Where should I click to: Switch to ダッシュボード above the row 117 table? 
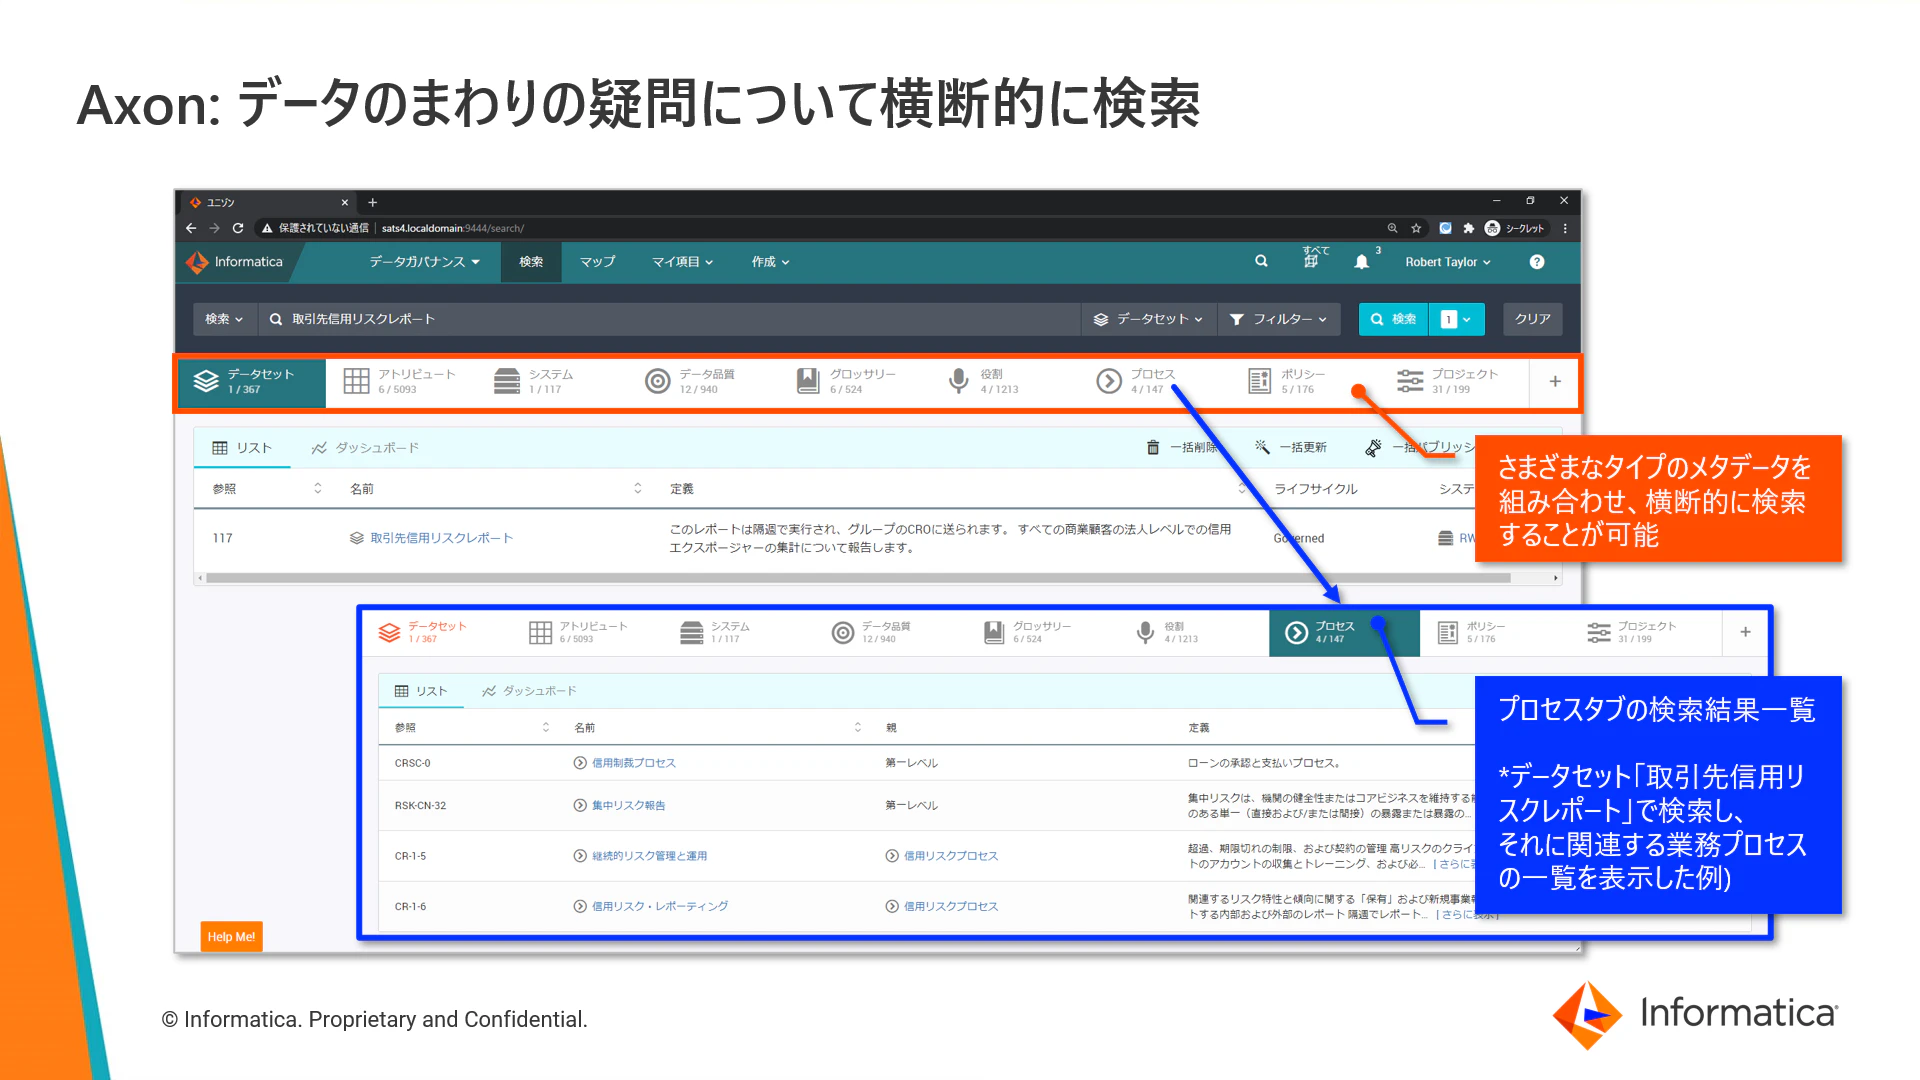[365, 448]
